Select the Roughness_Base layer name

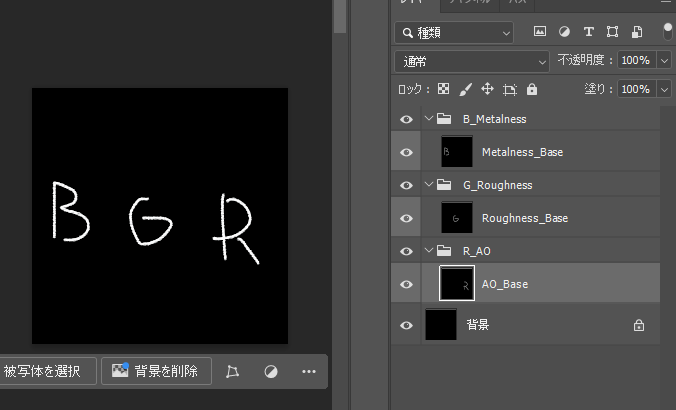point(525,218)
